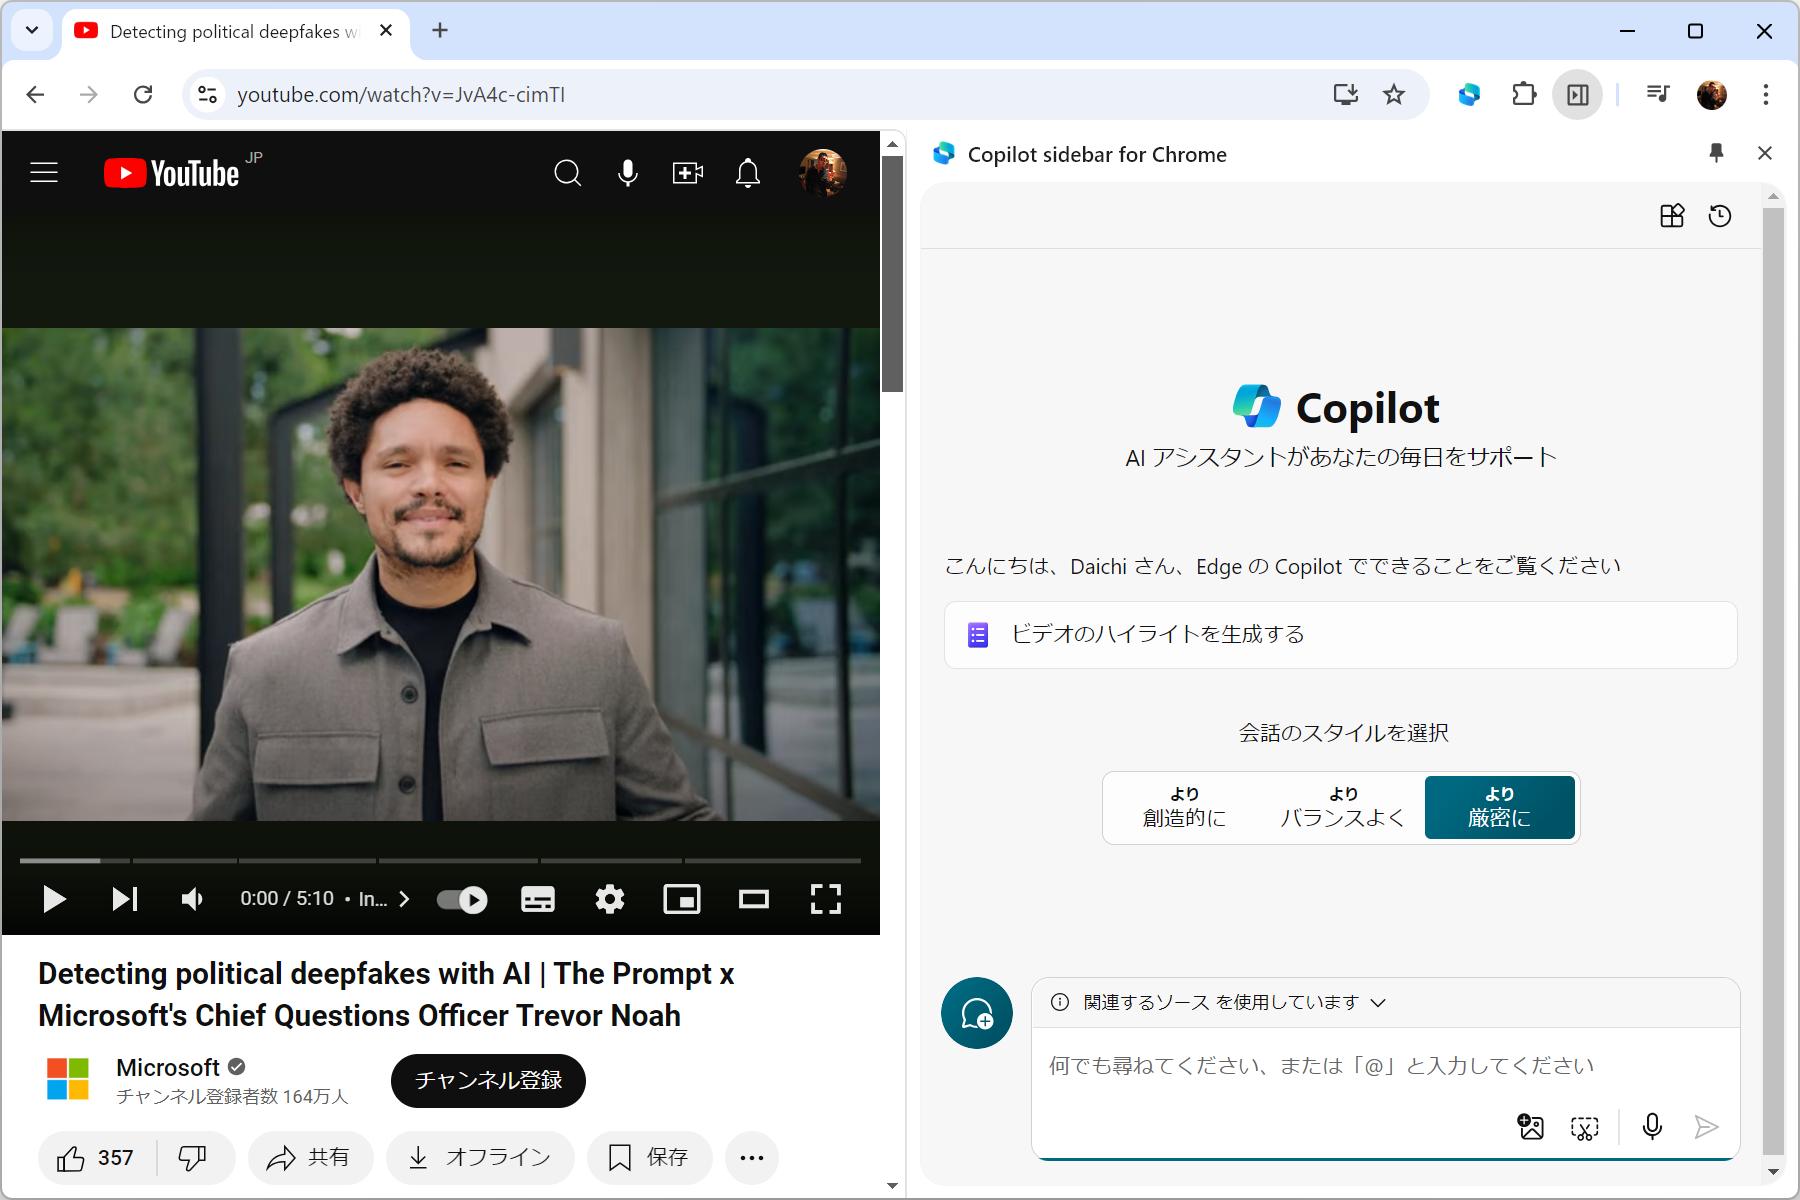Viewport: 1800px width, 1200px height.
Task: View site information icon
Action: point(207,95)
